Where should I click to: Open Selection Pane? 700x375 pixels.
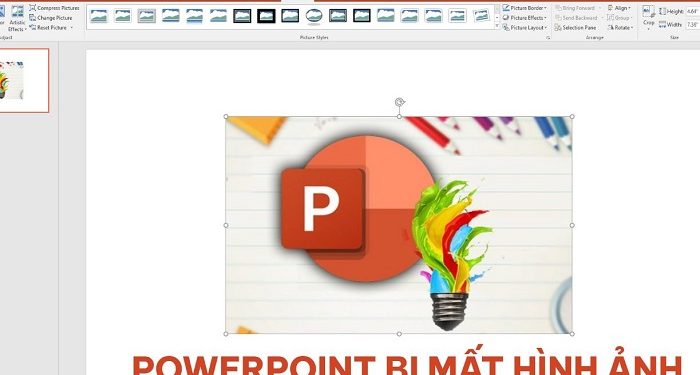click(x=576, y=28)
